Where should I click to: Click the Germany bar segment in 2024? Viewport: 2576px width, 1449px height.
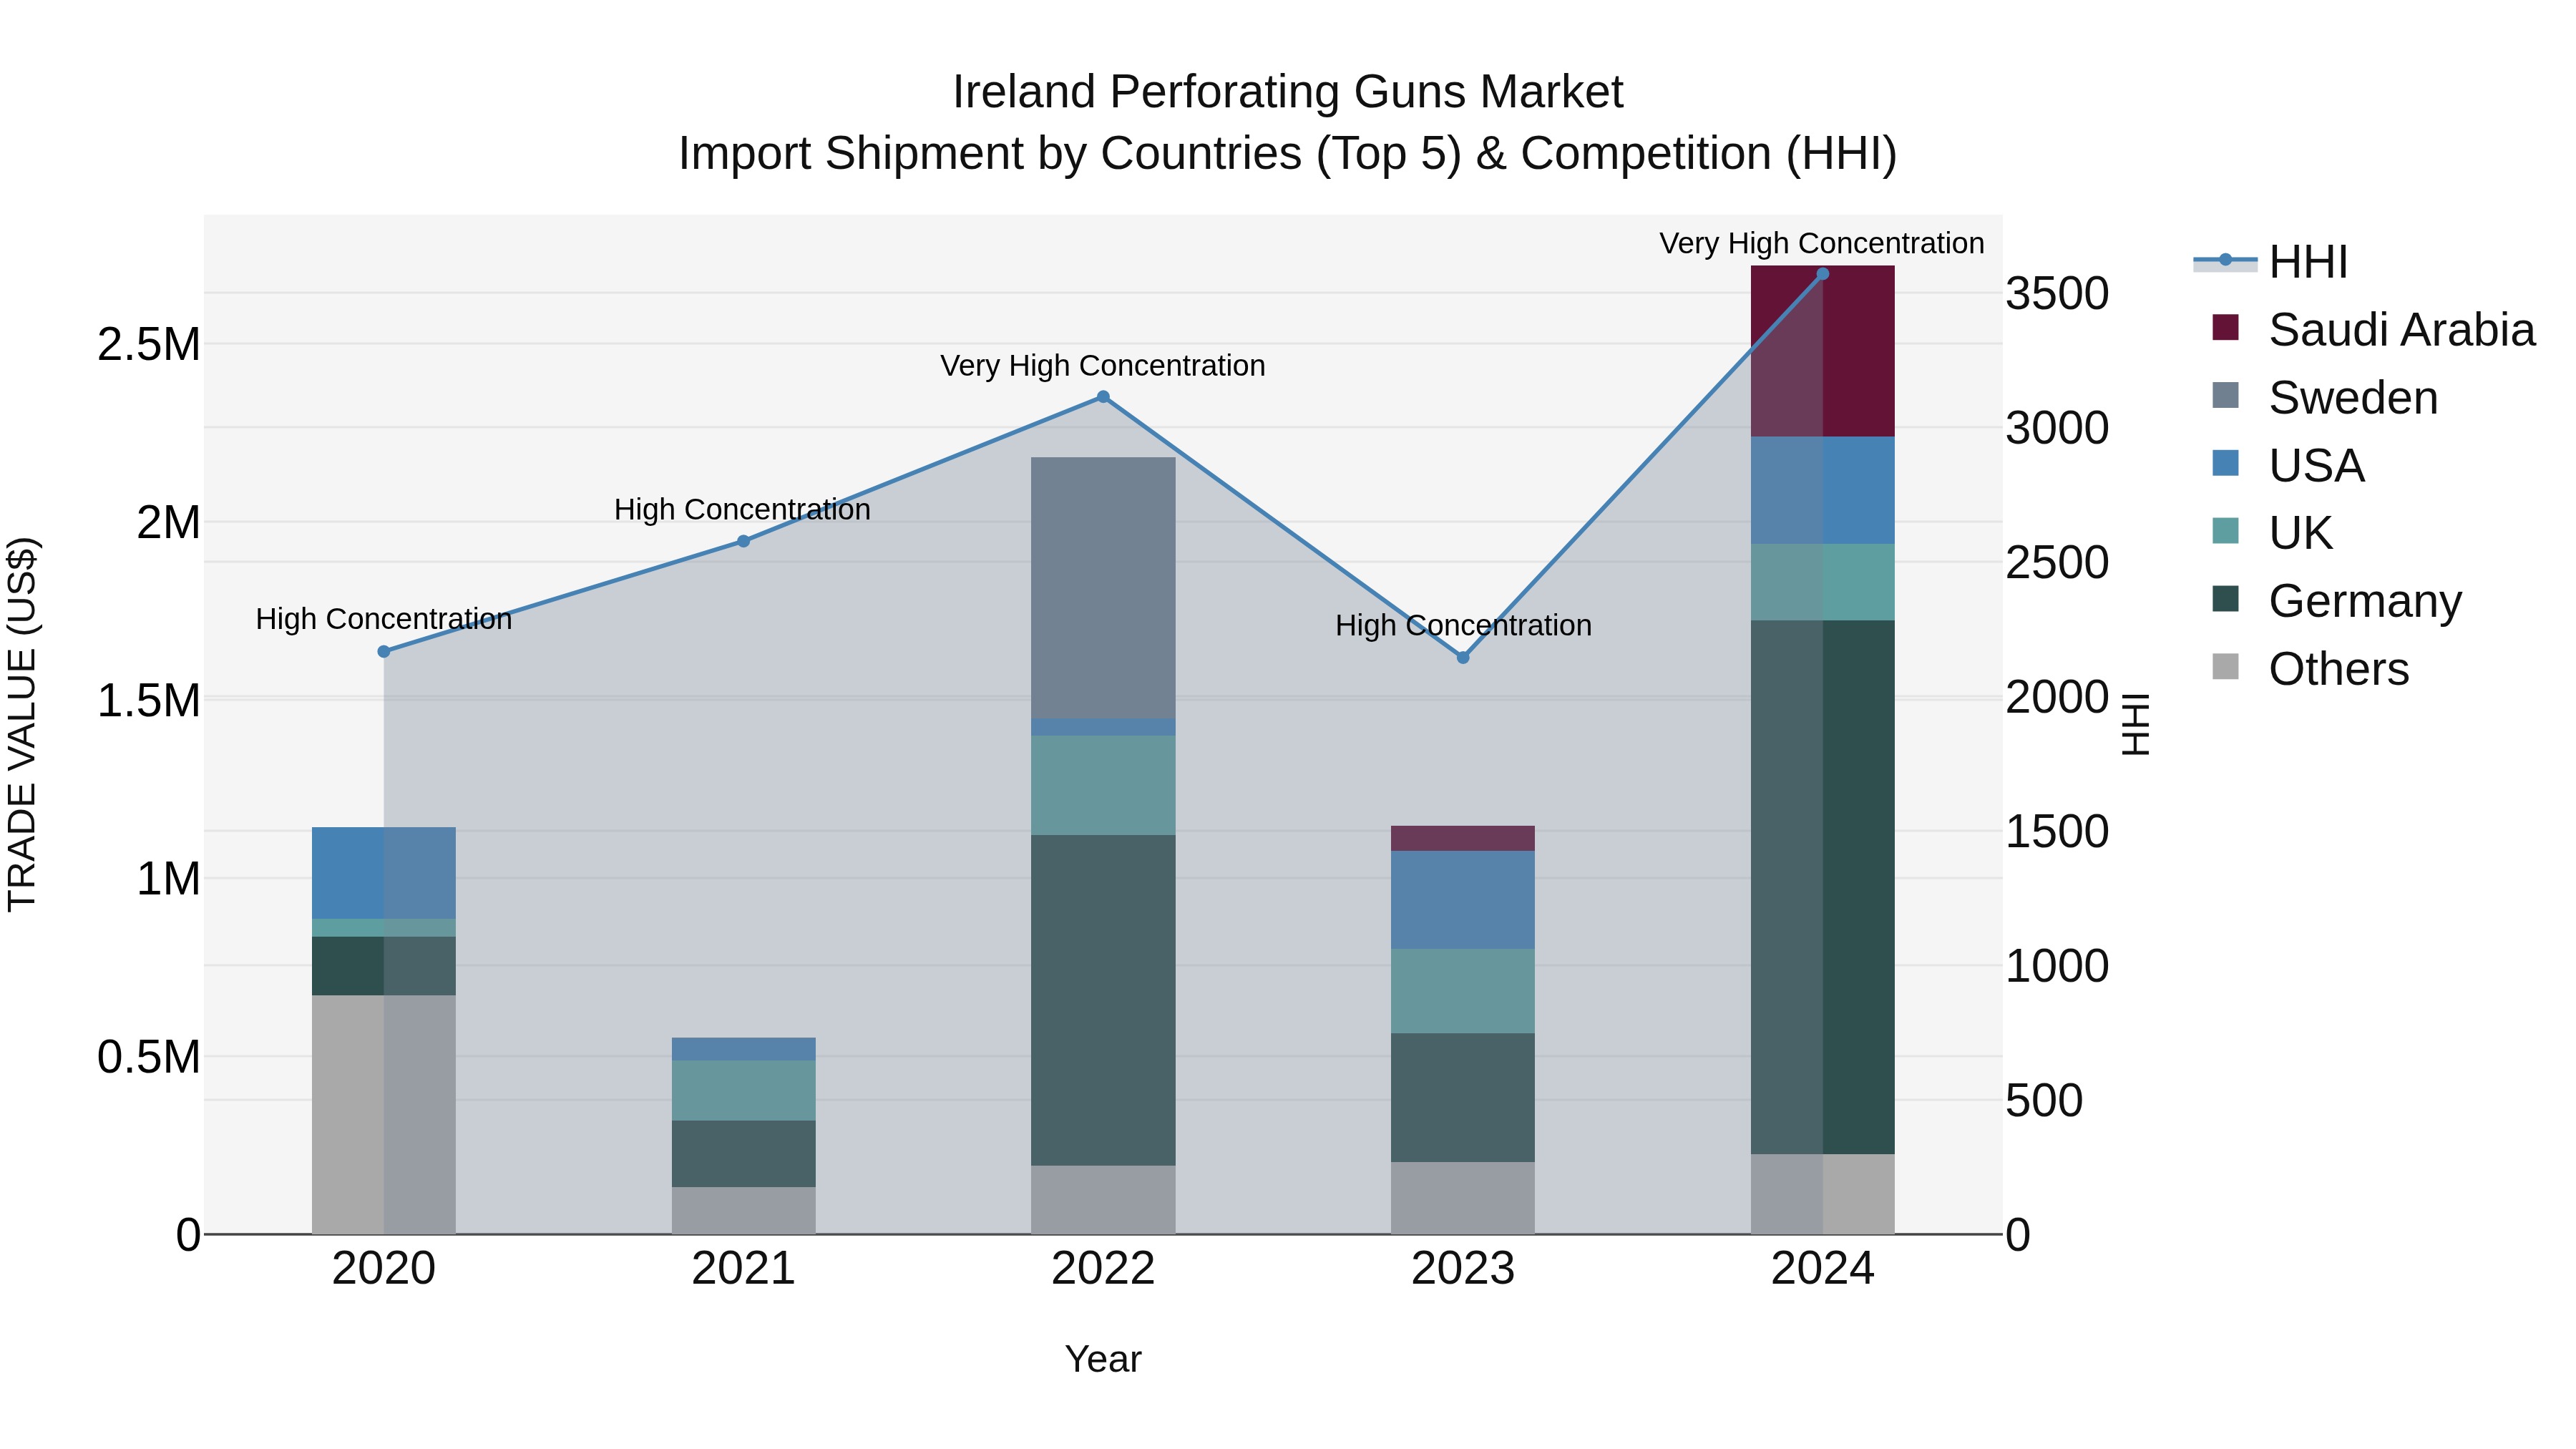1822,887
